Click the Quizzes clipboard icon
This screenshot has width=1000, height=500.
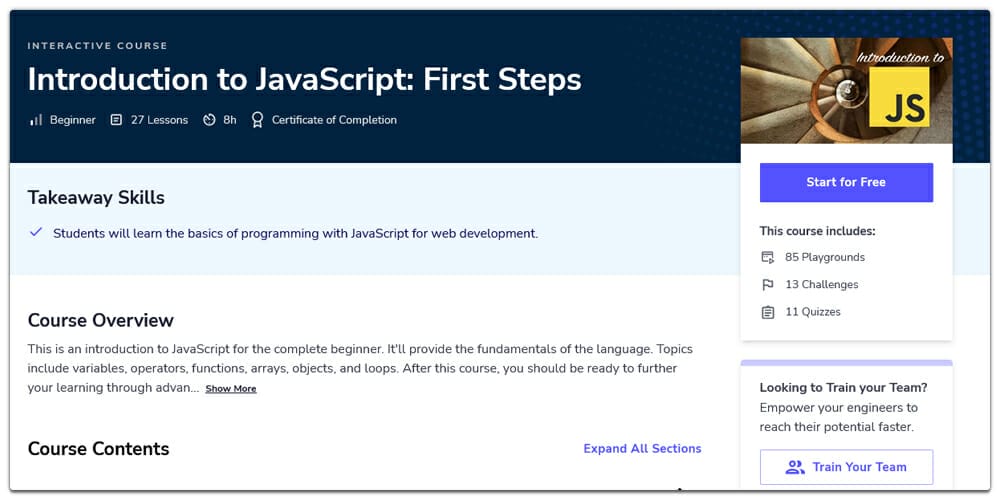click(x=768, y=312)
